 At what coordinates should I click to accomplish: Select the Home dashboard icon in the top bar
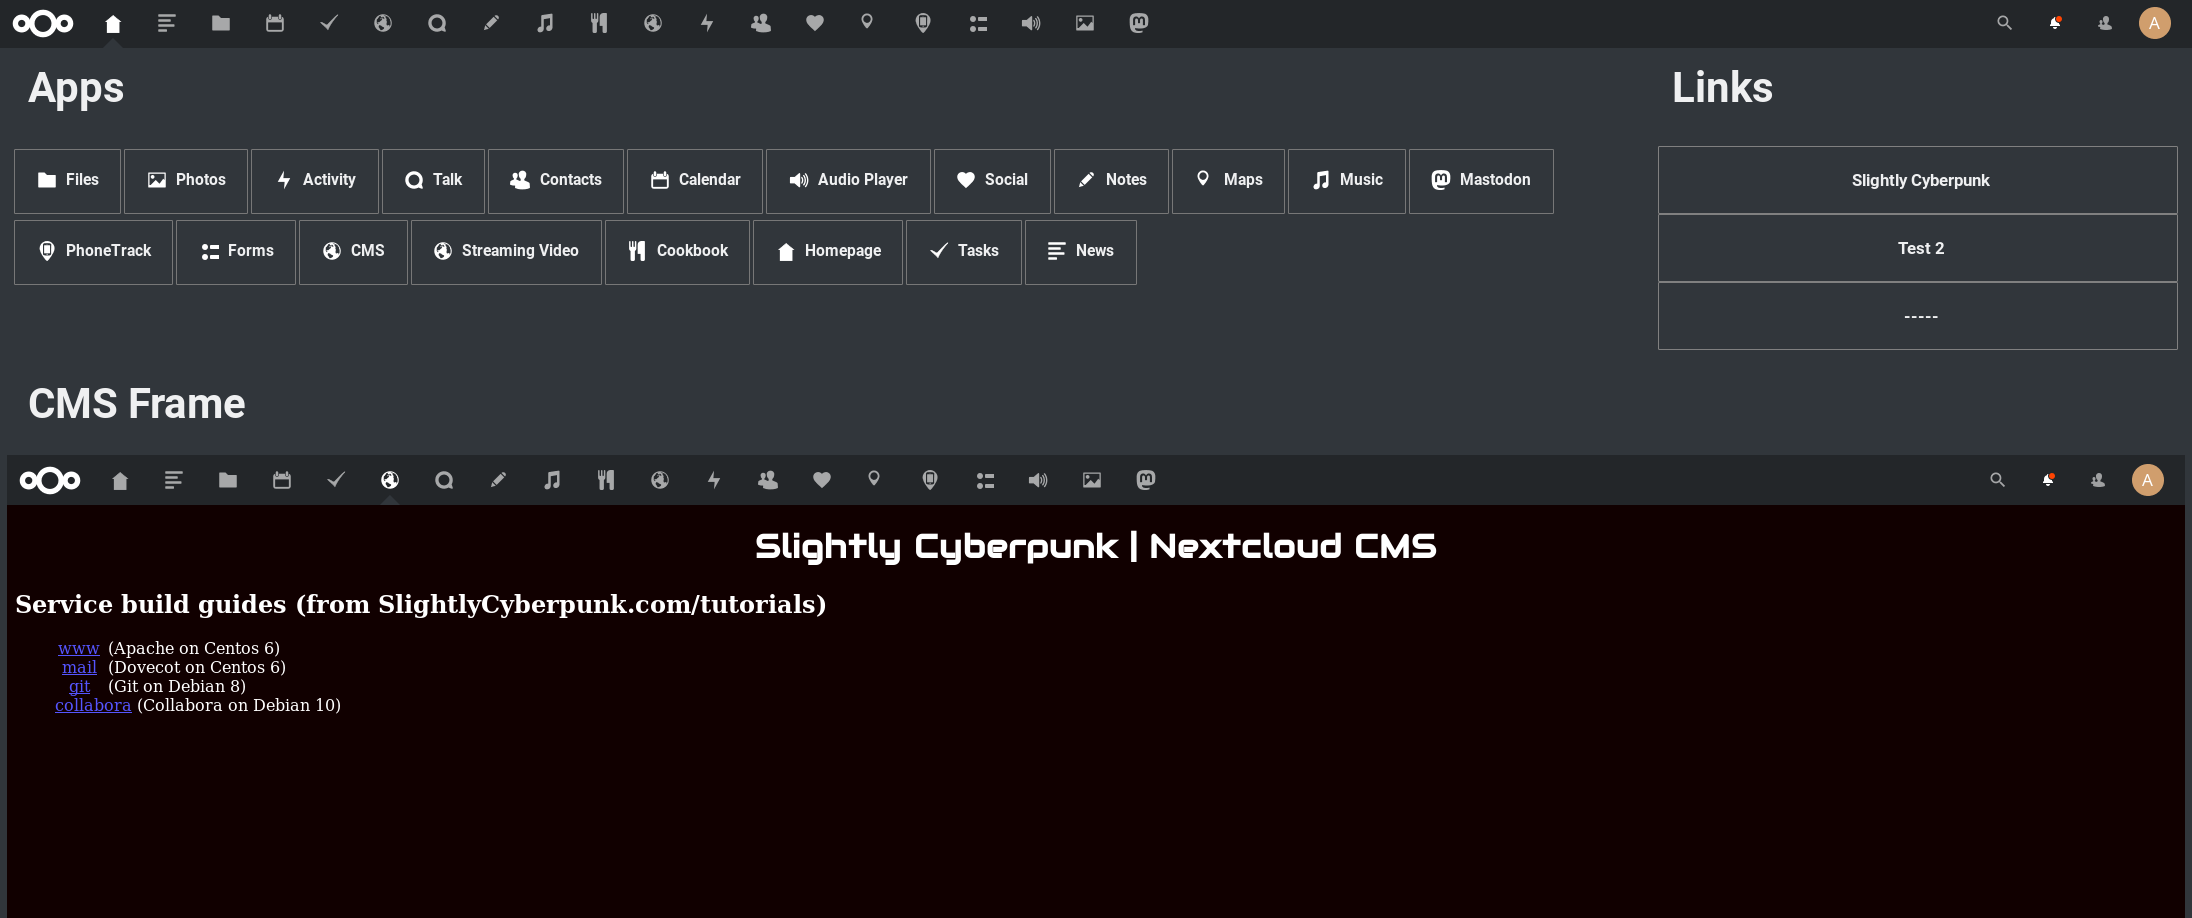(x=113, y=24)
